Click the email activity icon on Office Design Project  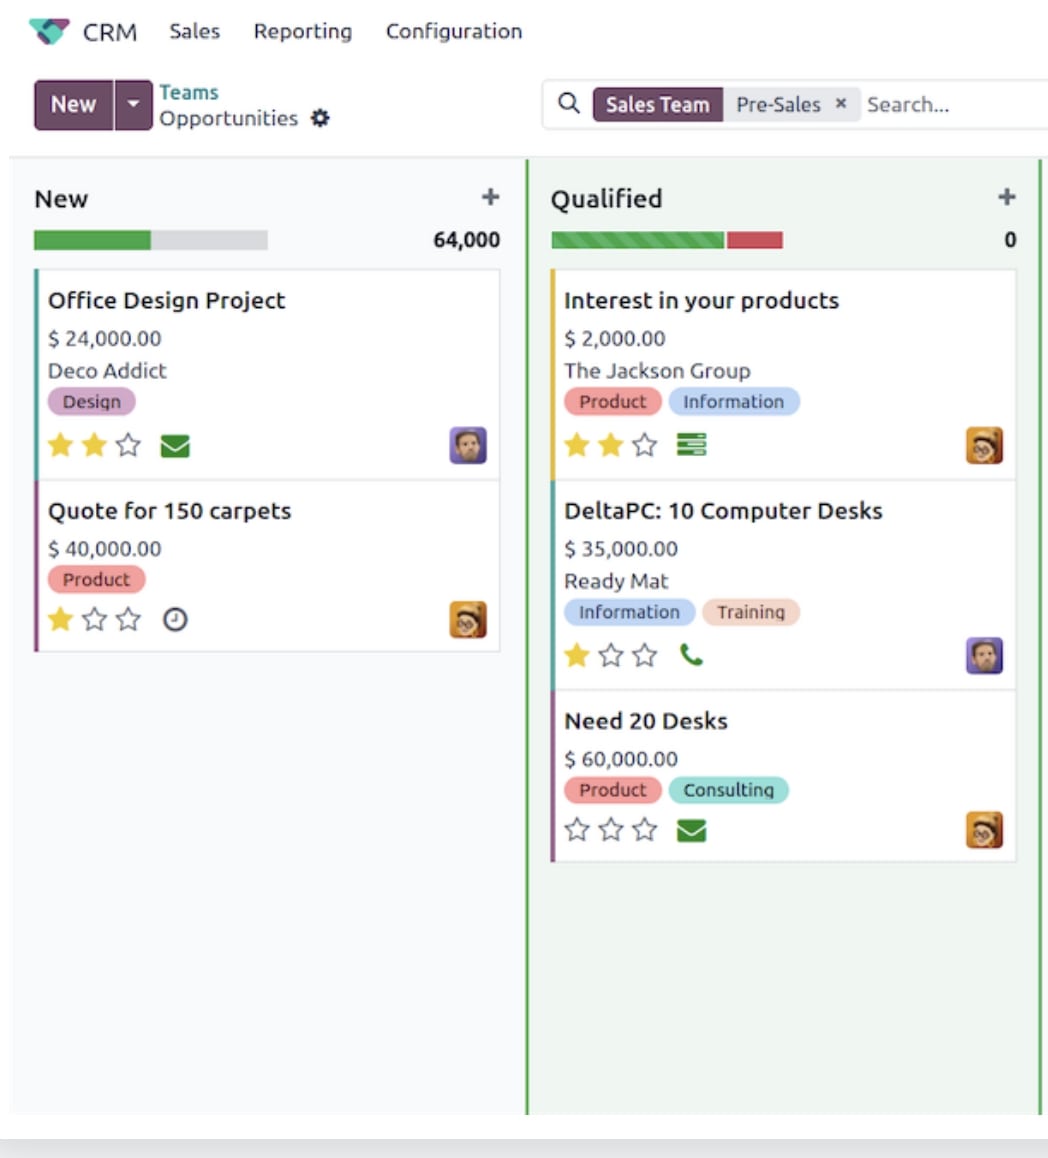[x=175, y=446]
